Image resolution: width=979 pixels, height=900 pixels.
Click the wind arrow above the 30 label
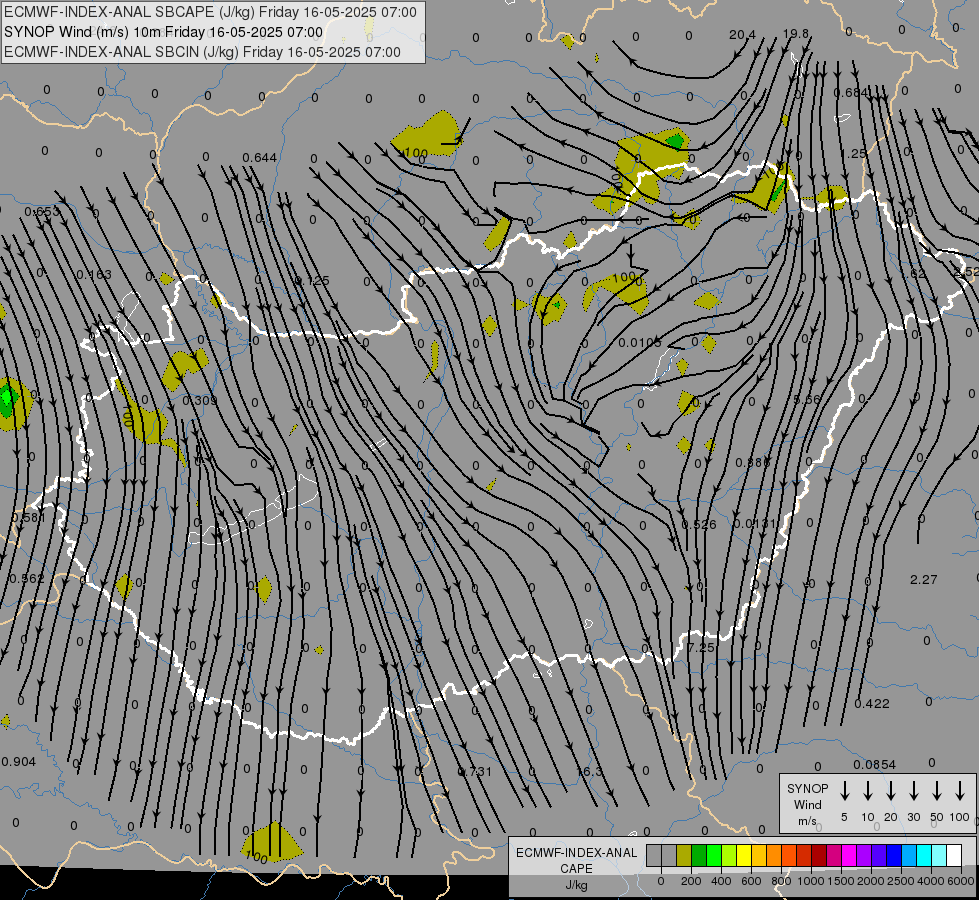coord(913,790)
